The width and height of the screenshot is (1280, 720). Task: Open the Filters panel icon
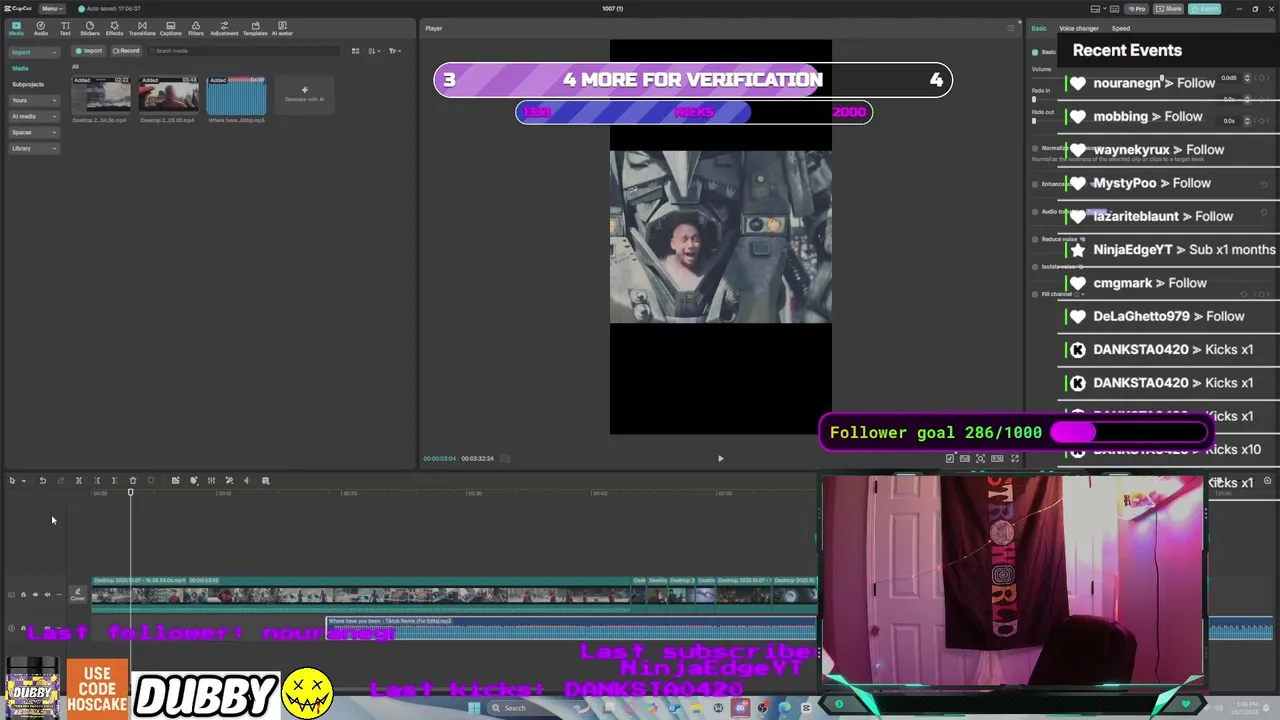(x=196, y=28)
